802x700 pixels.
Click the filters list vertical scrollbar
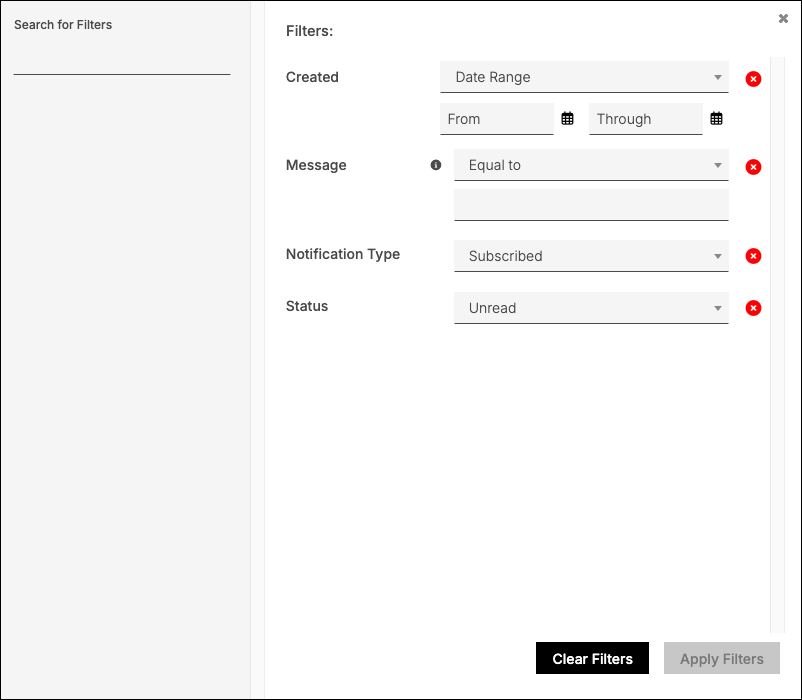[777, 345]
